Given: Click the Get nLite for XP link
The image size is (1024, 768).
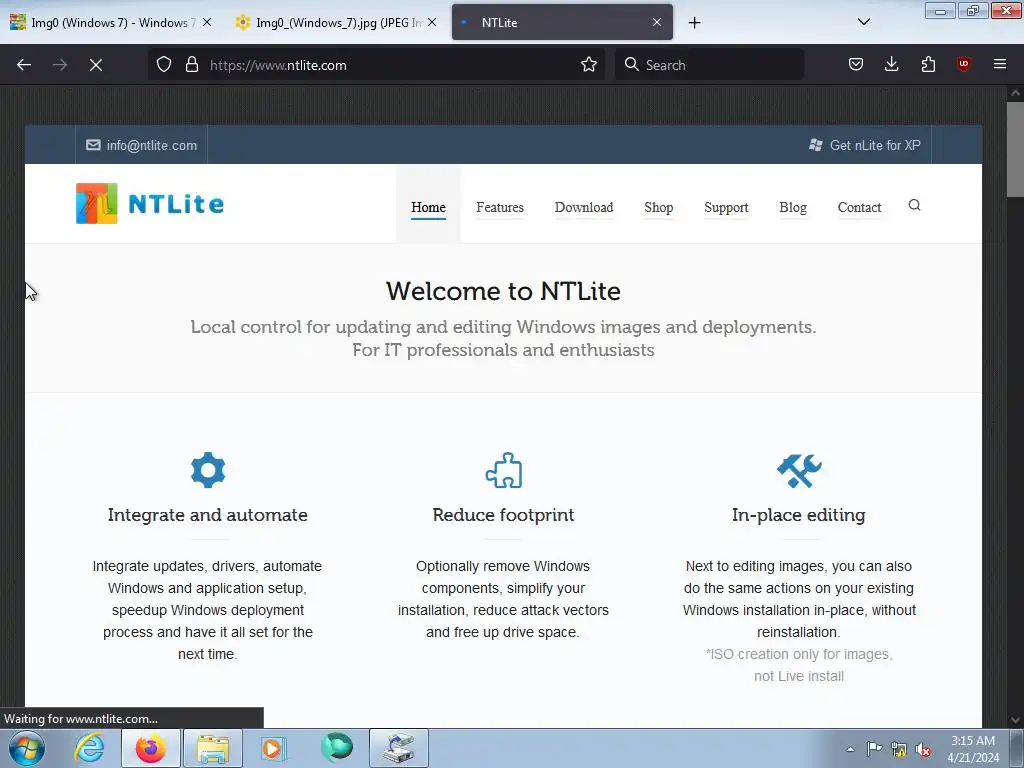Looking at the screenshot, I should coord(865,145).
